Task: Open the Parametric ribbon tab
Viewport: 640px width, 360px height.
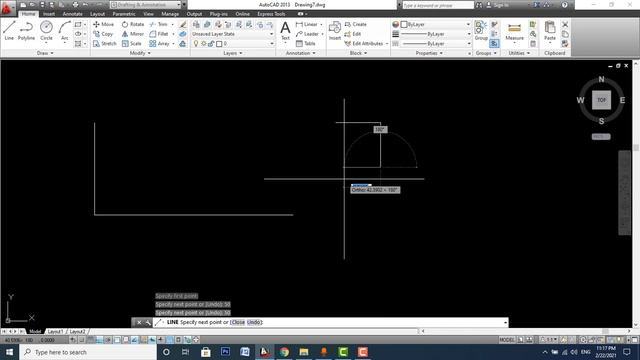Action: tap(124, 14)
